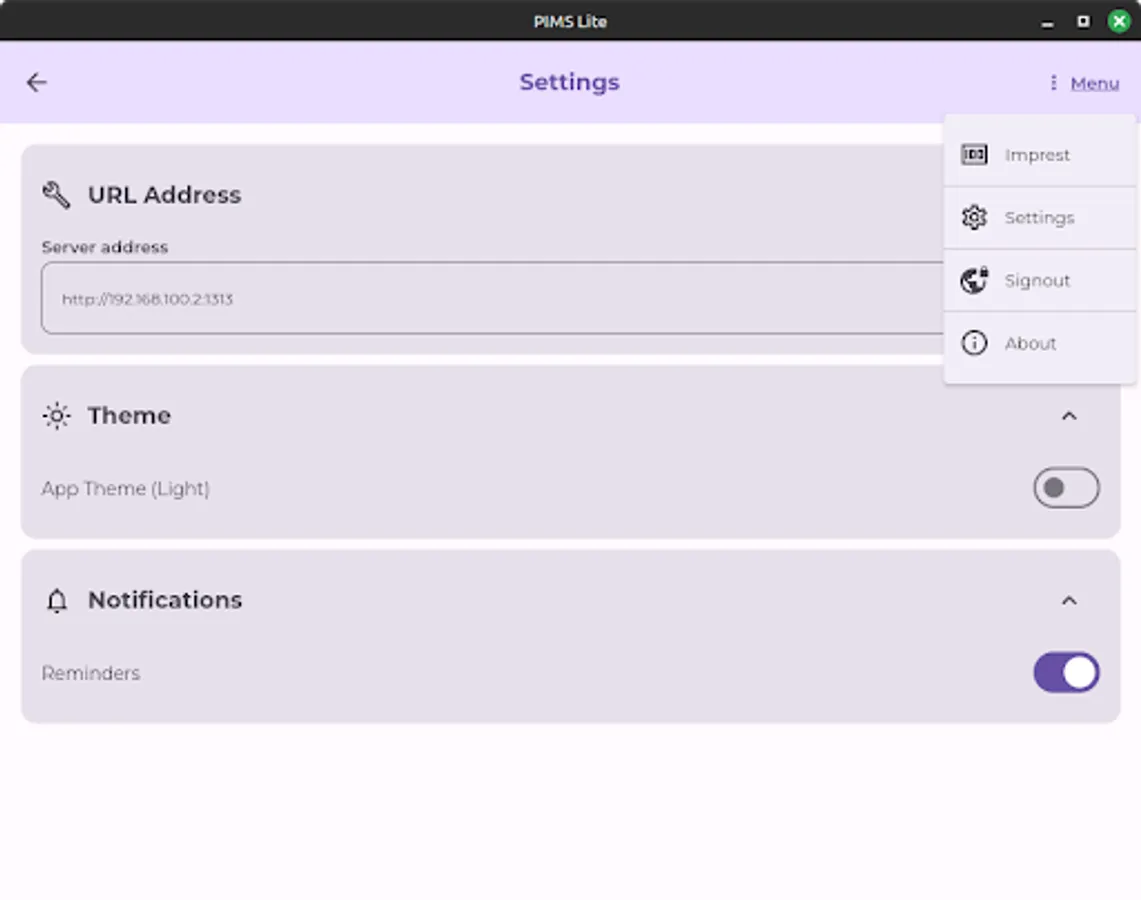
Task: Open the About entry in the menu
Action: [x=1030, y=343]
